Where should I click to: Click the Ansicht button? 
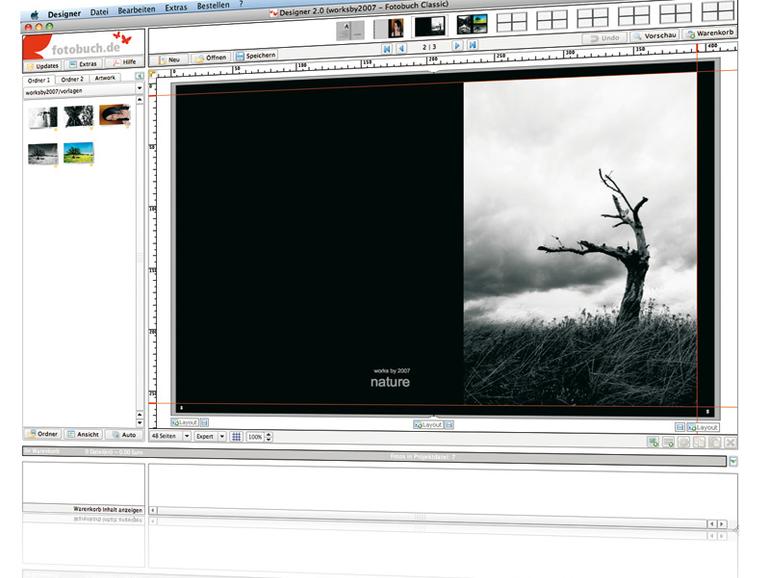[83, 435]
